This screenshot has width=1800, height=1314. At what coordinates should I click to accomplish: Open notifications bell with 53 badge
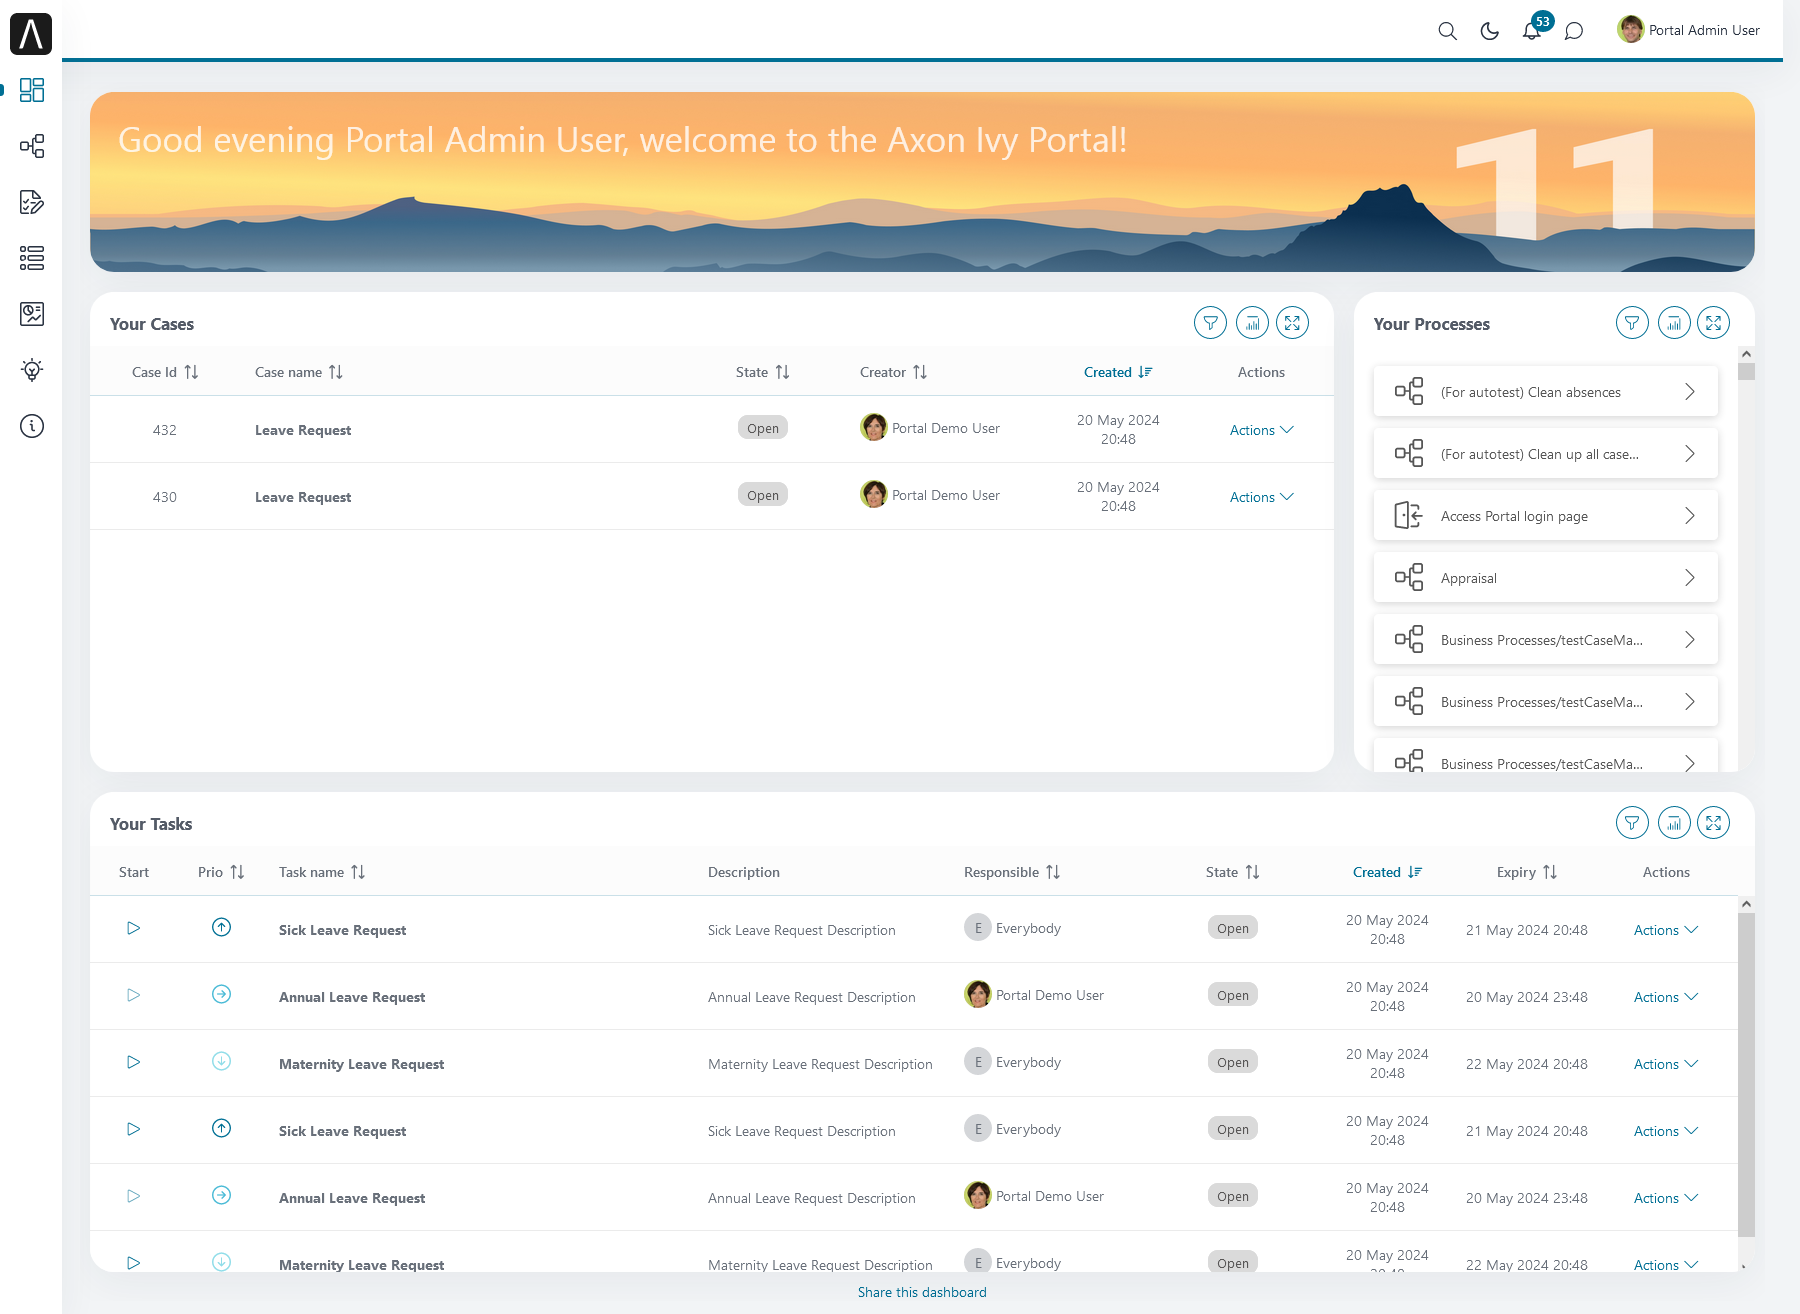[1532, 31]
